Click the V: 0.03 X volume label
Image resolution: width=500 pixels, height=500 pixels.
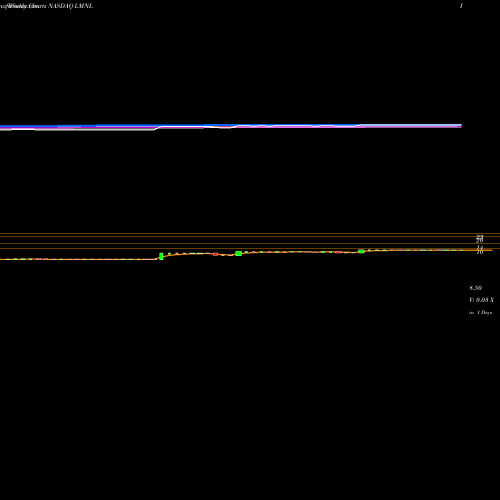[x=481, y=300]
